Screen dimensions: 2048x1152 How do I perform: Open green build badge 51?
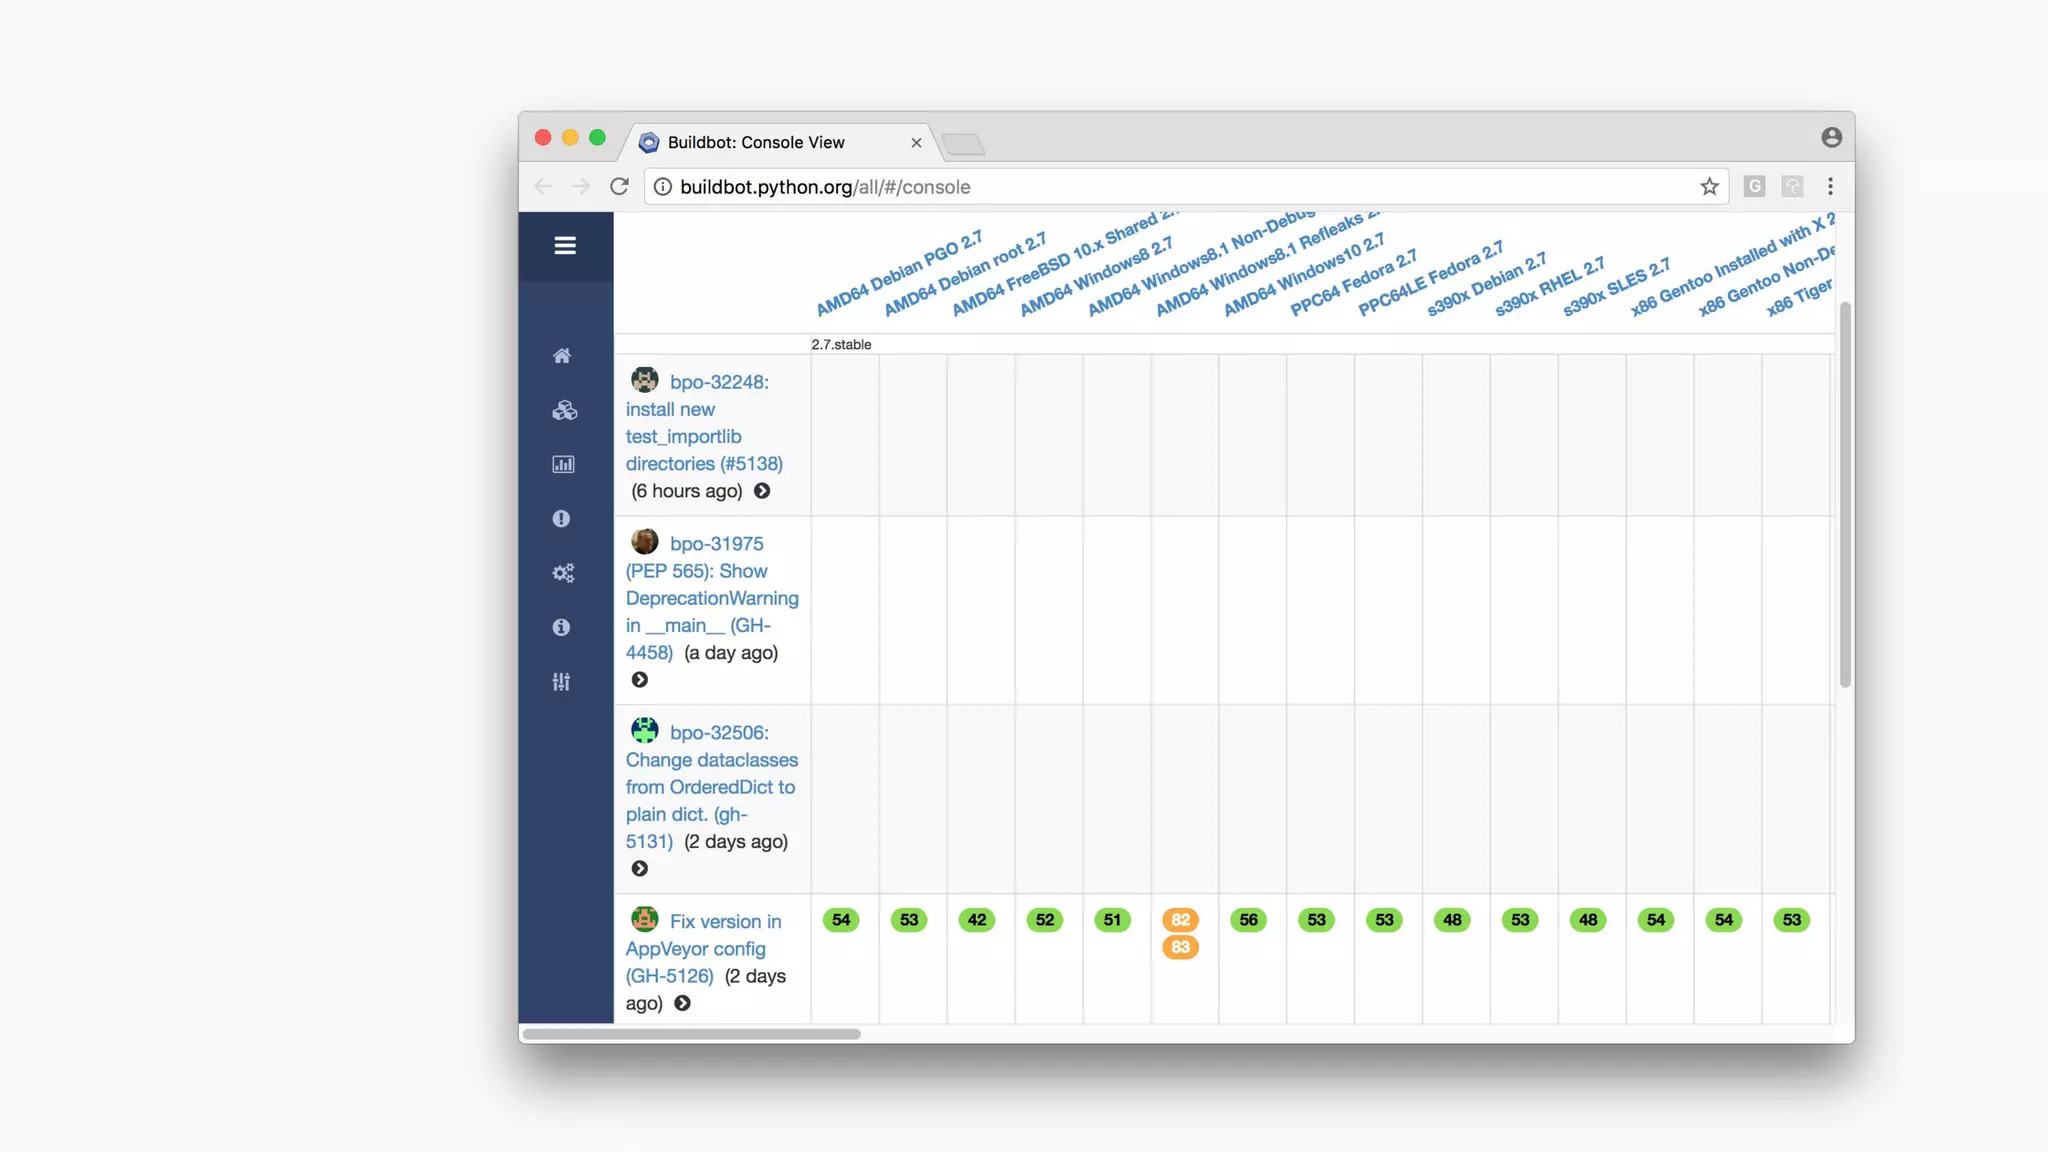(x=1113, y=920)
